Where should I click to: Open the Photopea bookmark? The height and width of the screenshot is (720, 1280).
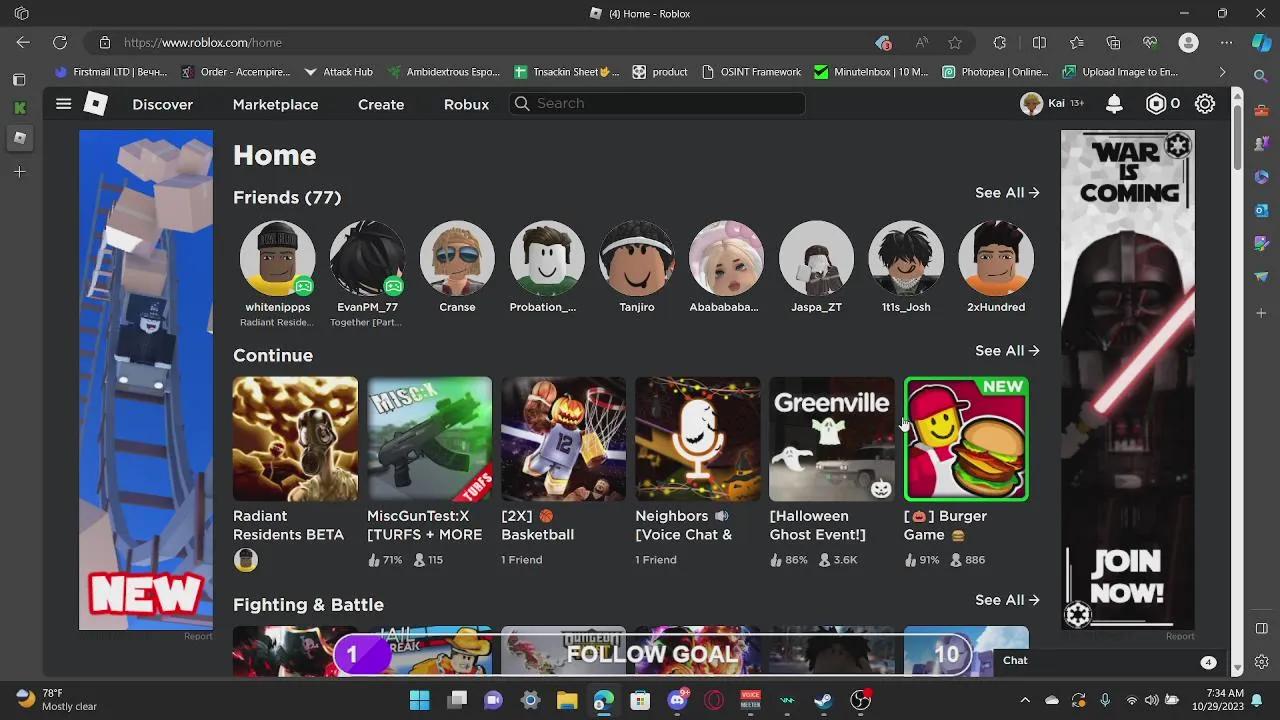click(995, 72)
